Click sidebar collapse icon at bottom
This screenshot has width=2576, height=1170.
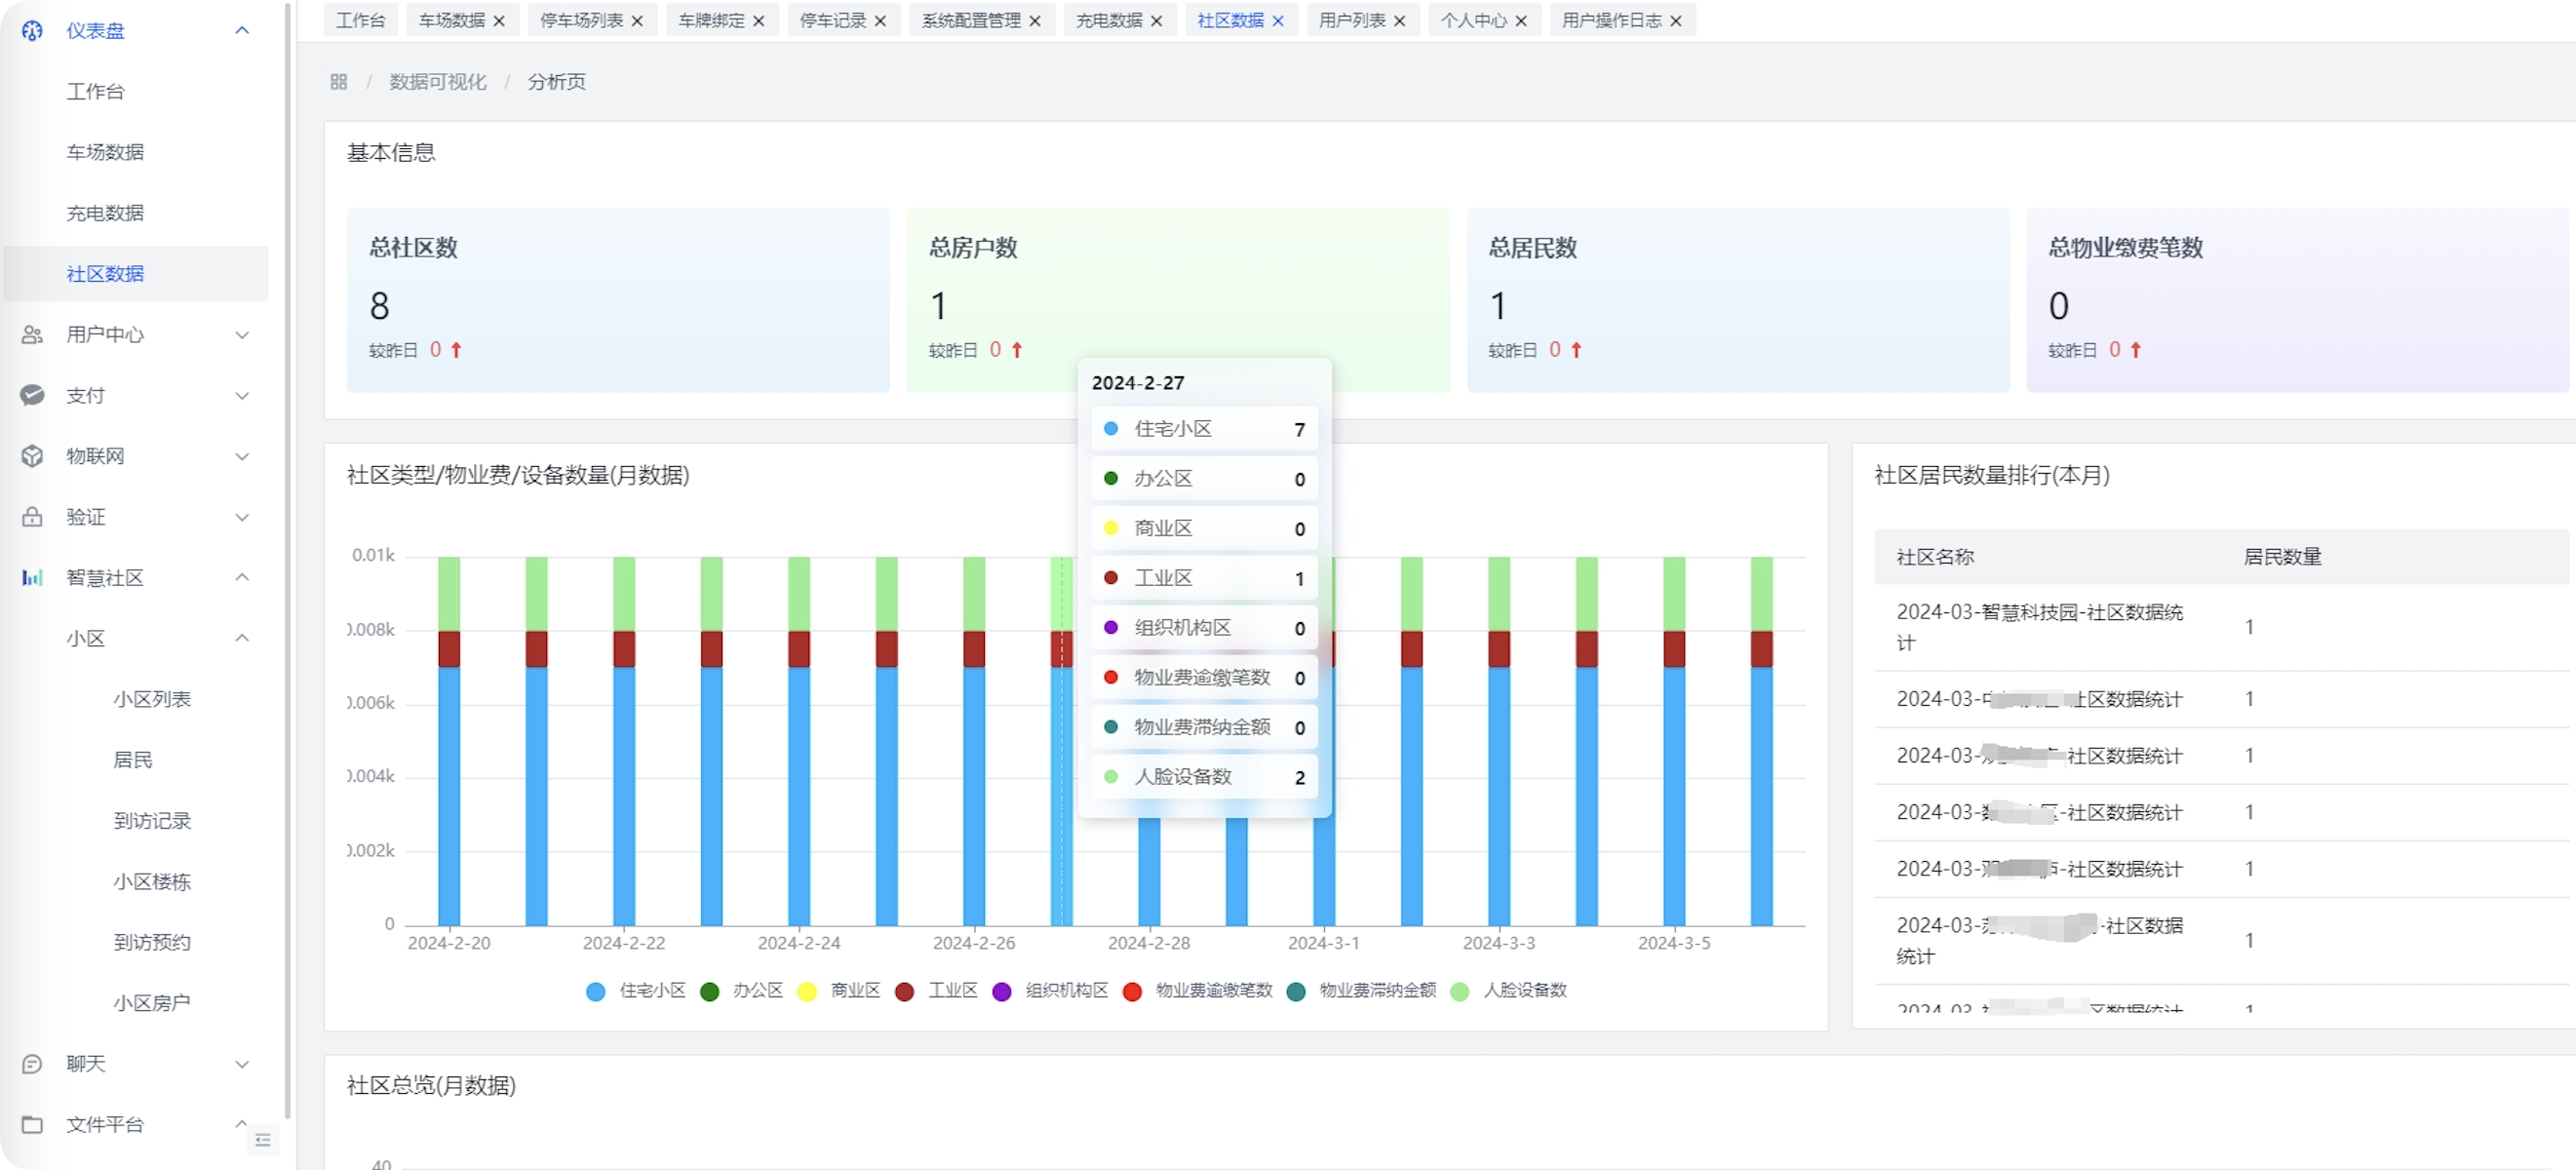(263, 1140)
